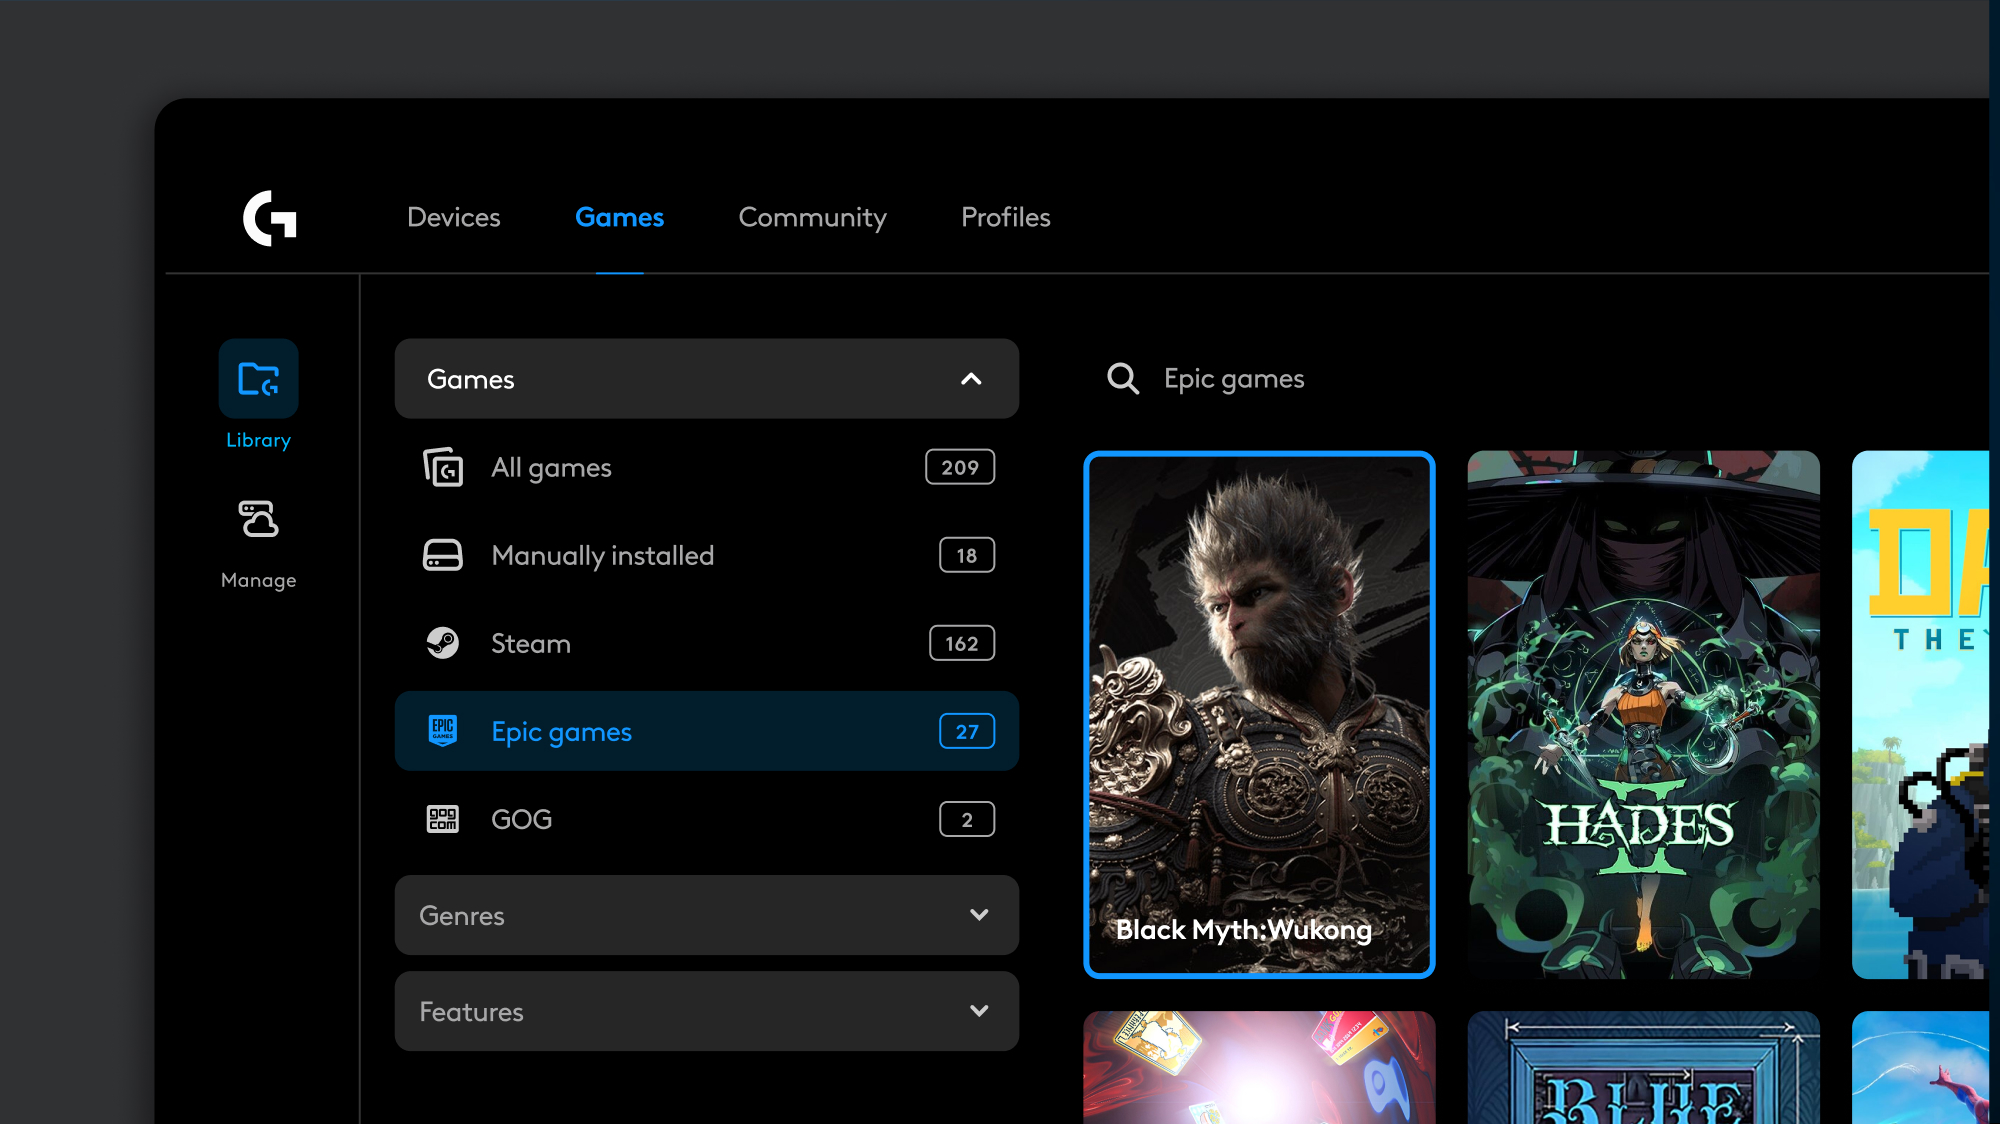This screenshot has width=2000, height=1124.
Task: Click the Manually installed drive icon
Action: pos(443,555)
